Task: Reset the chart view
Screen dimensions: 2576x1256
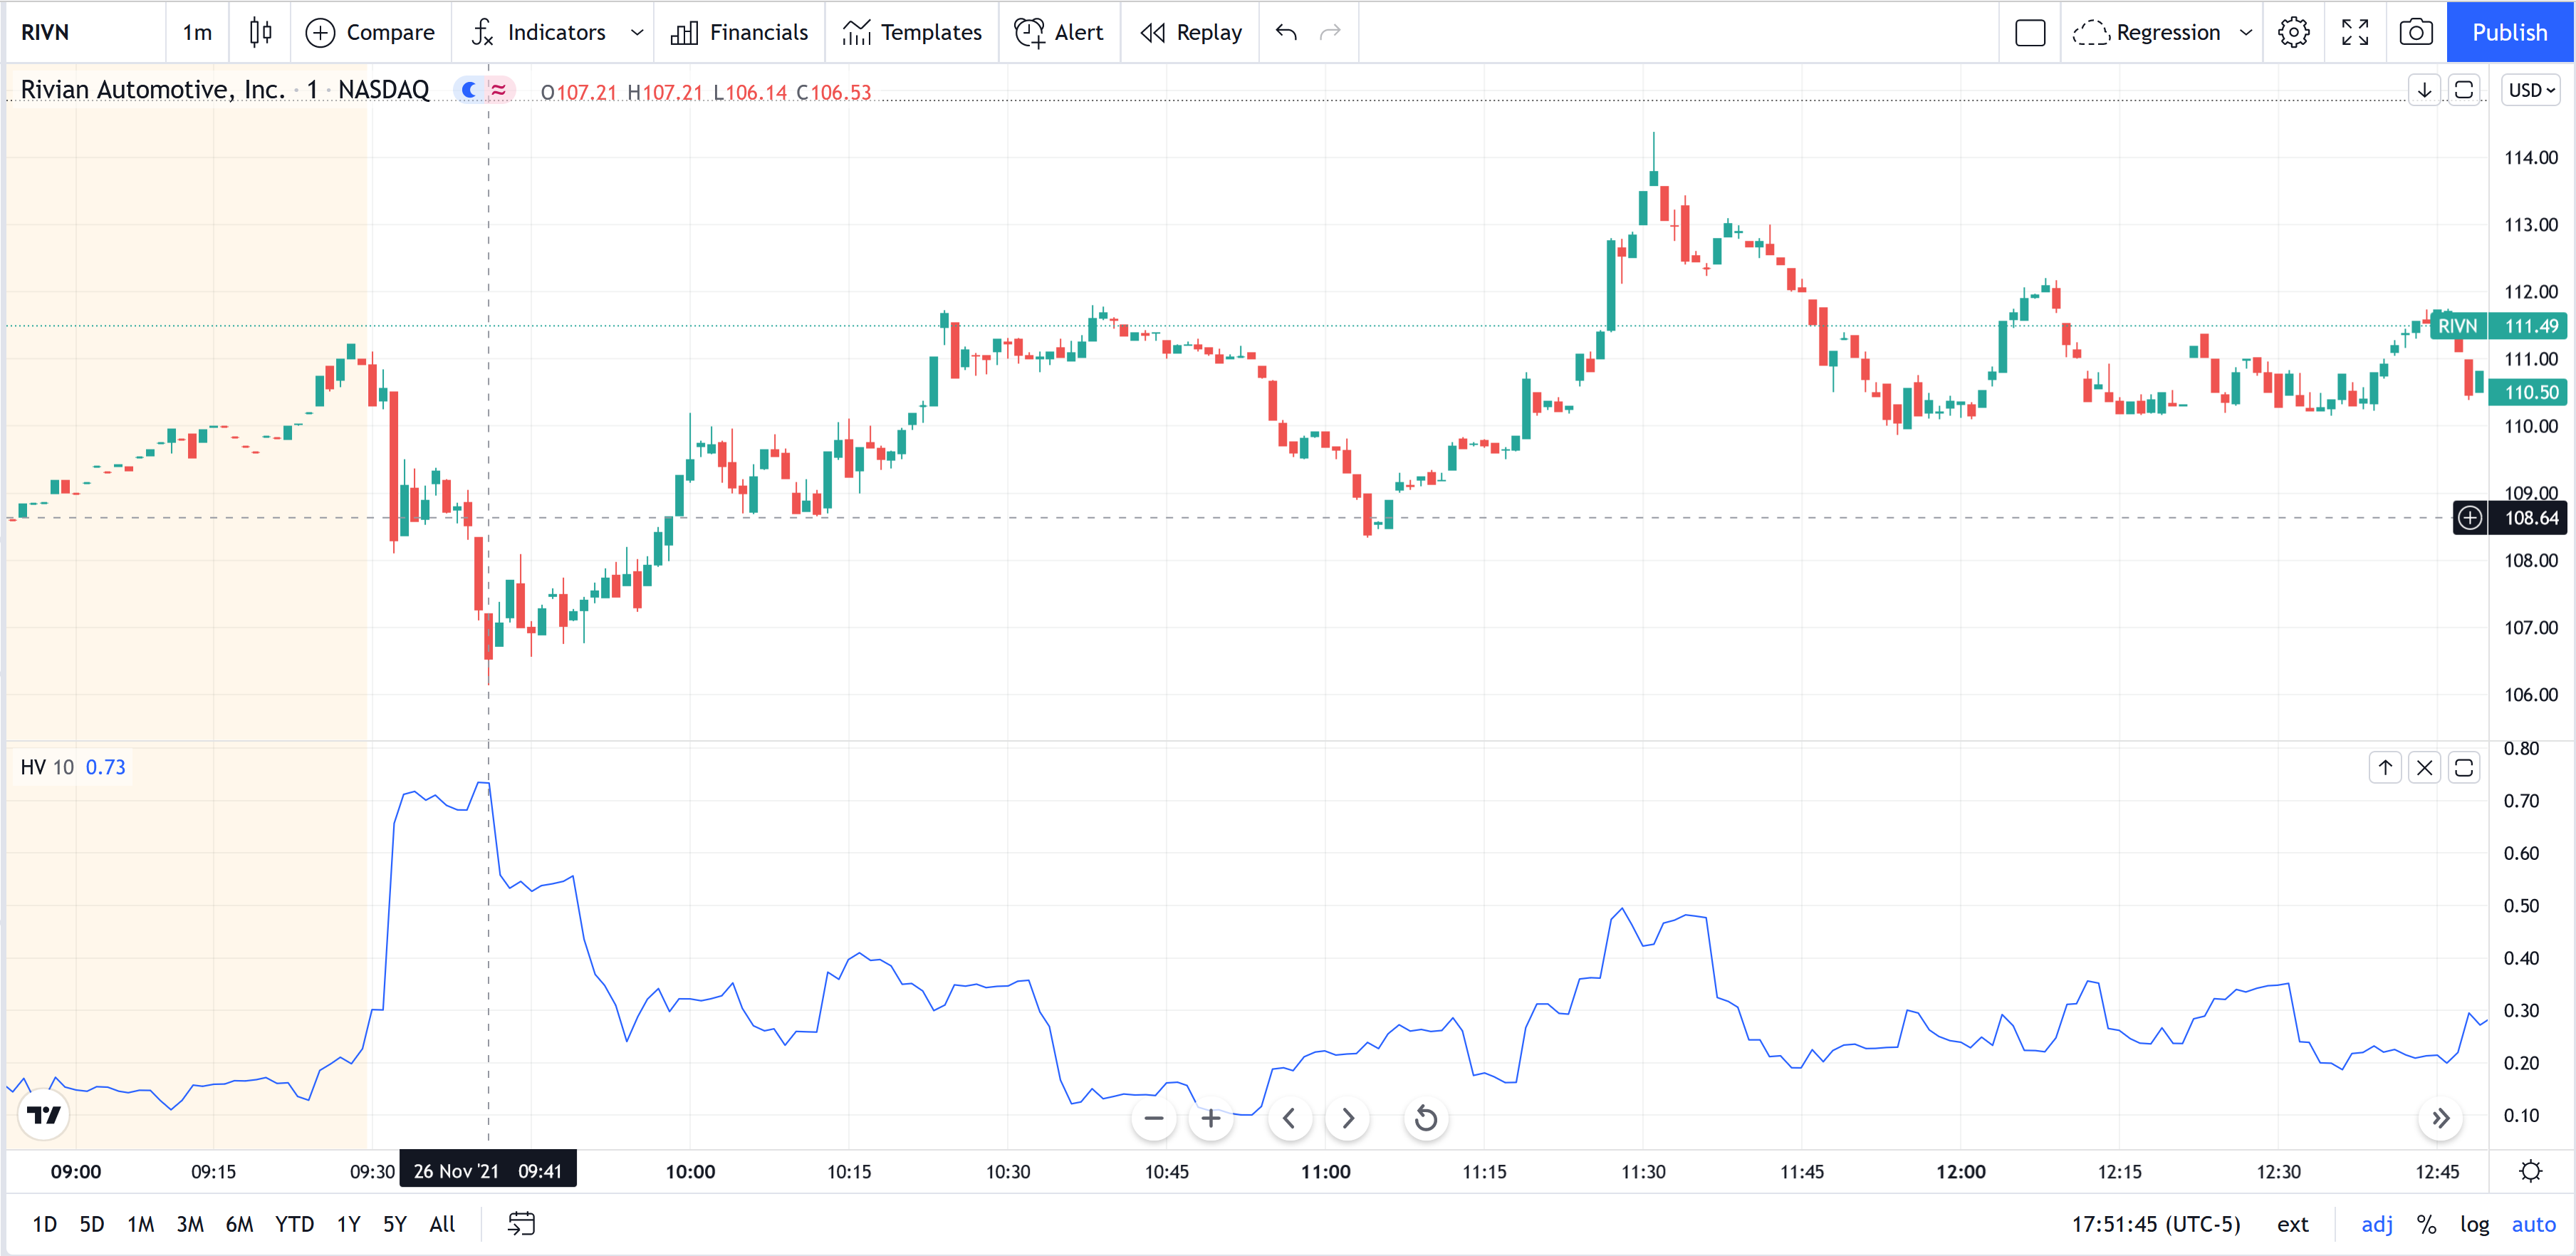Action: [1427, 1118]
